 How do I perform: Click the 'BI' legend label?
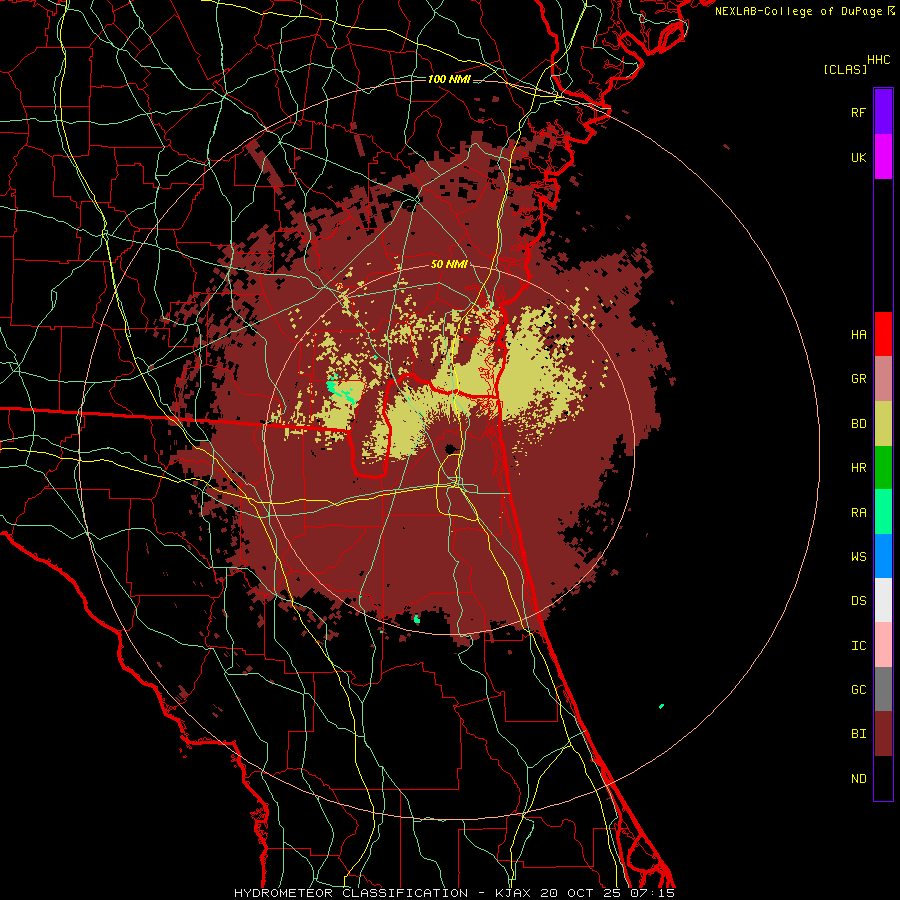(858, 734)
